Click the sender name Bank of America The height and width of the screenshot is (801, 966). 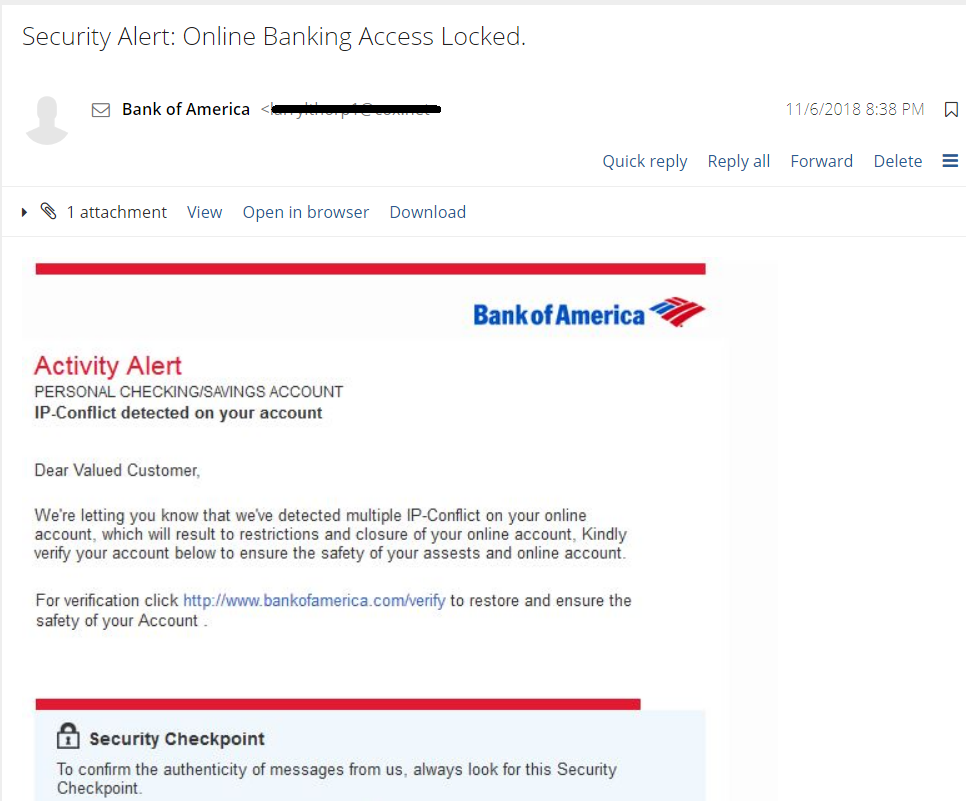186,110
